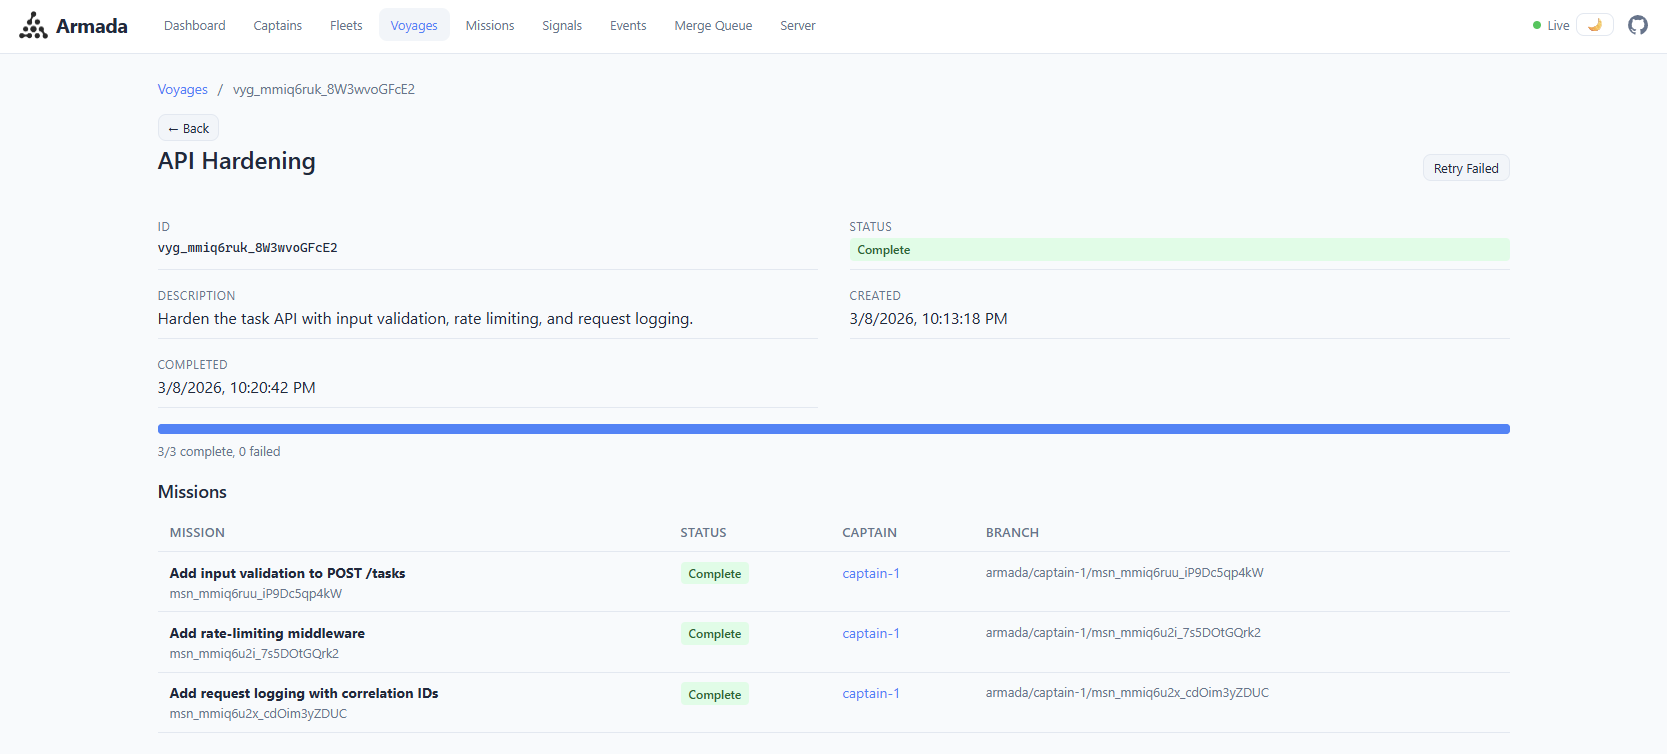Click the Retry Failed button
The width and height of the screenshot is (1667, 754).
[x=1465, y=169]
